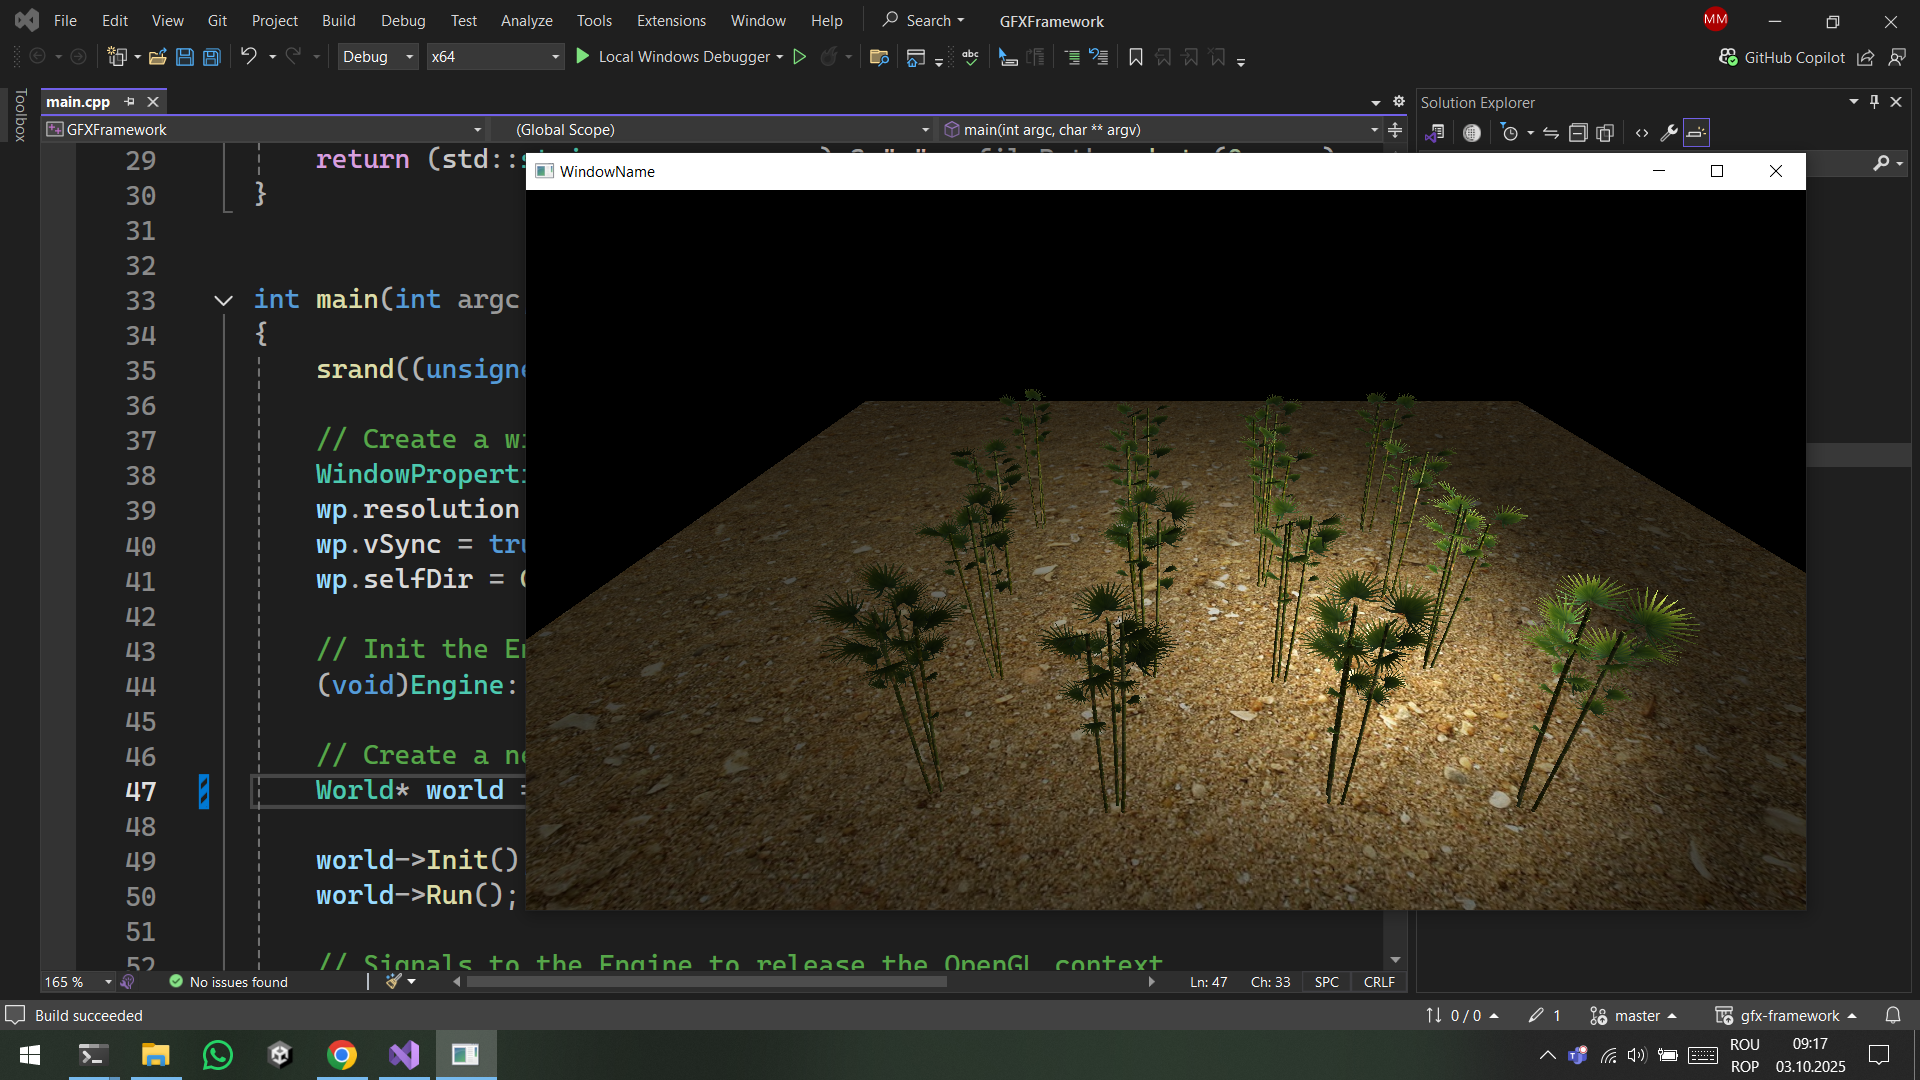
Task: Open the Extensions menu
Action: click(x=670, y=20)
